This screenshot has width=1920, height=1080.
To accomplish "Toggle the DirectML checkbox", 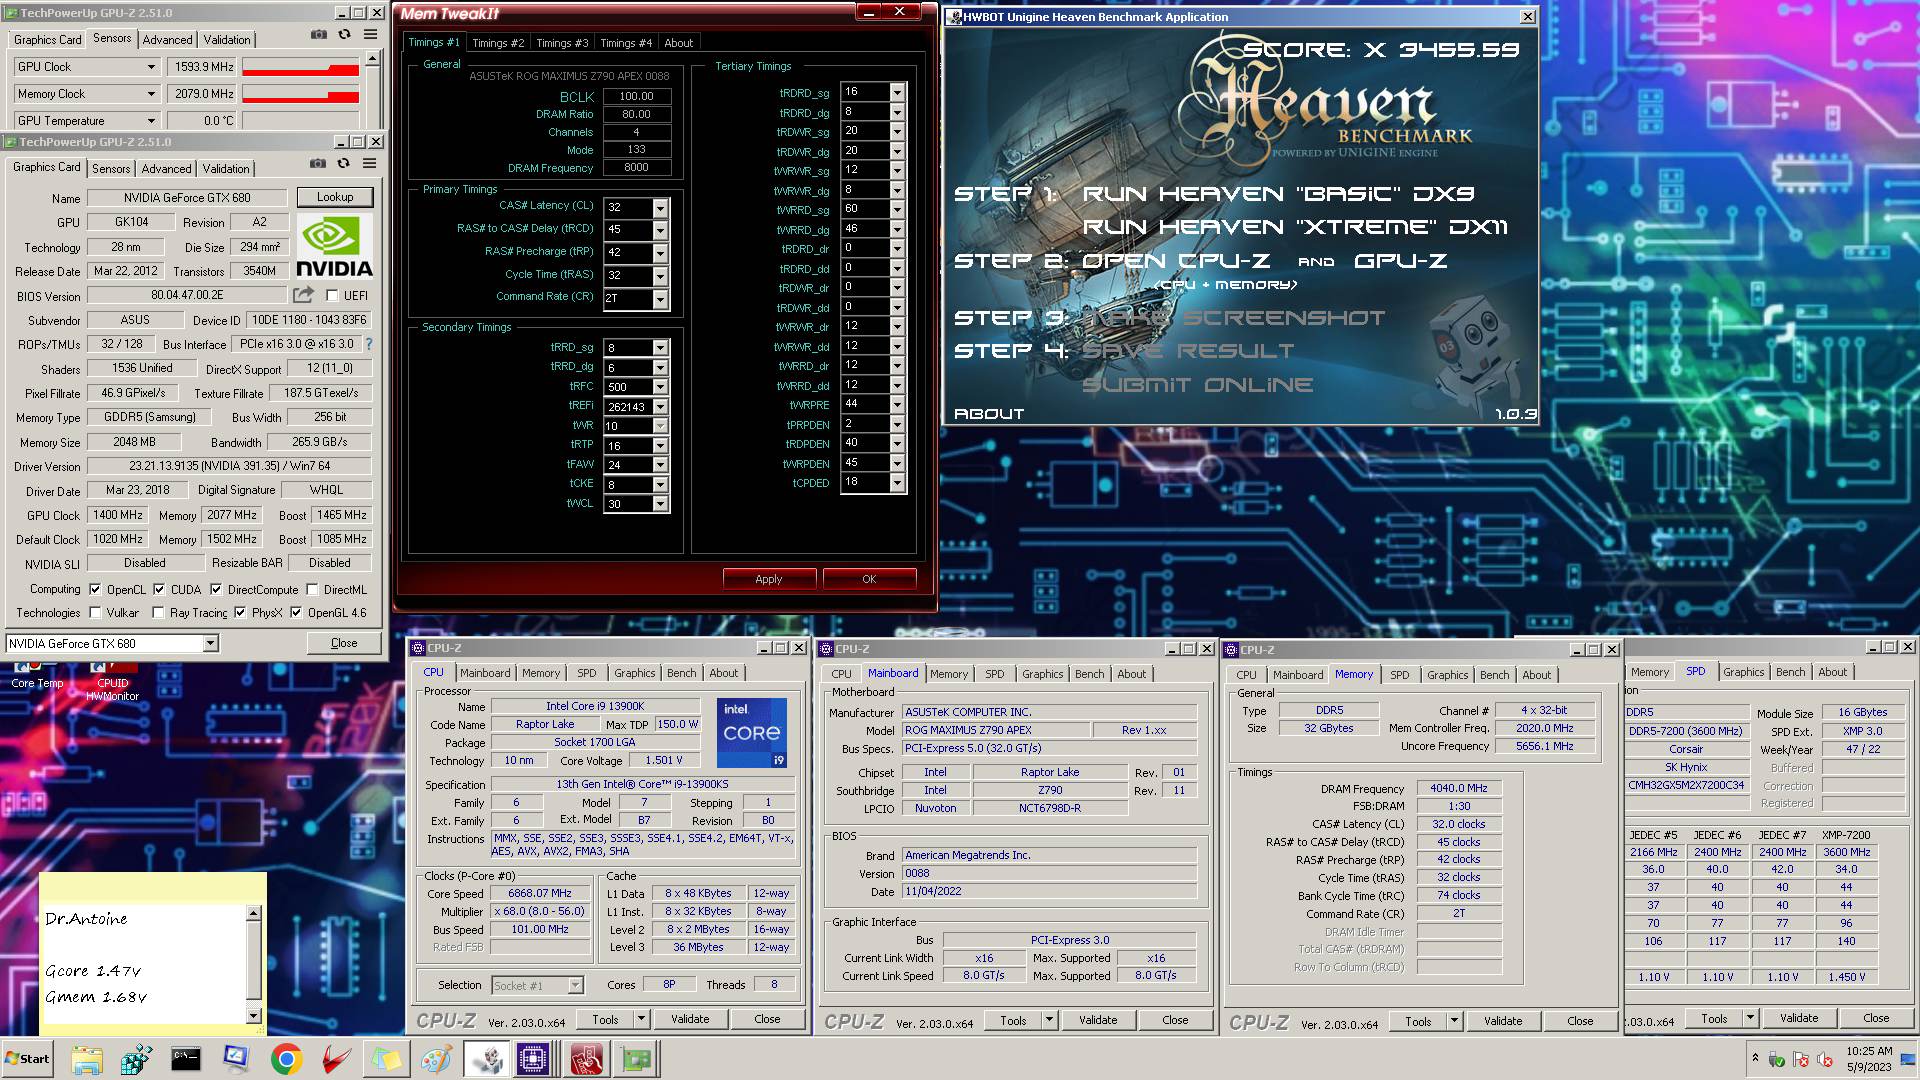I will [x=312, y=590].
